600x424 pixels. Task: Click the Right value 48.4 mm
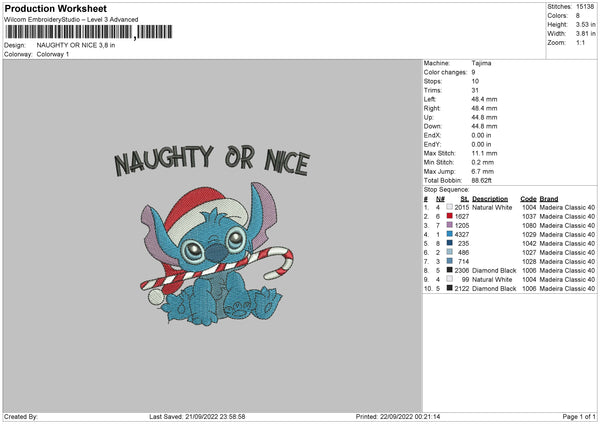[x=484, y=108]
